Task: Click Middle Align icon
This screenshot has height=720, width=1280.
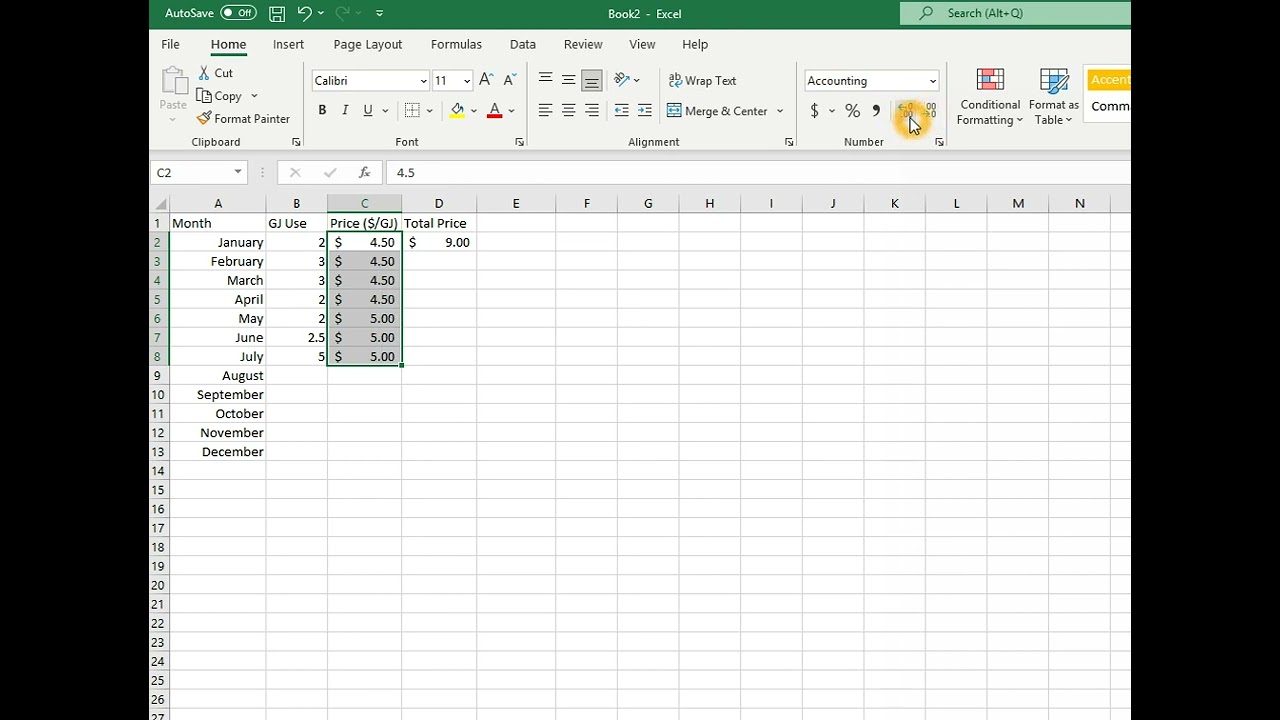Action: click(568, 80)
